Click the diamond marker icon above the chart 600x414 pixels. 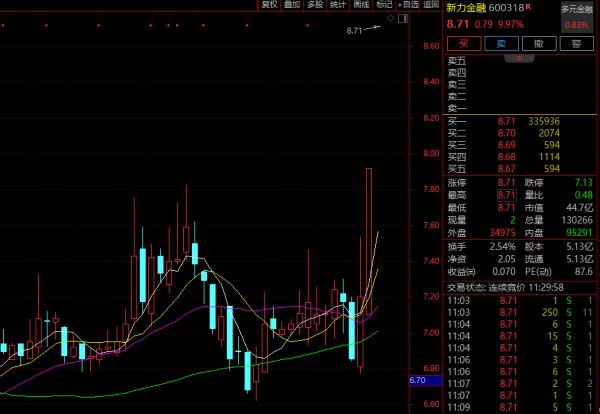click(390, 18)
